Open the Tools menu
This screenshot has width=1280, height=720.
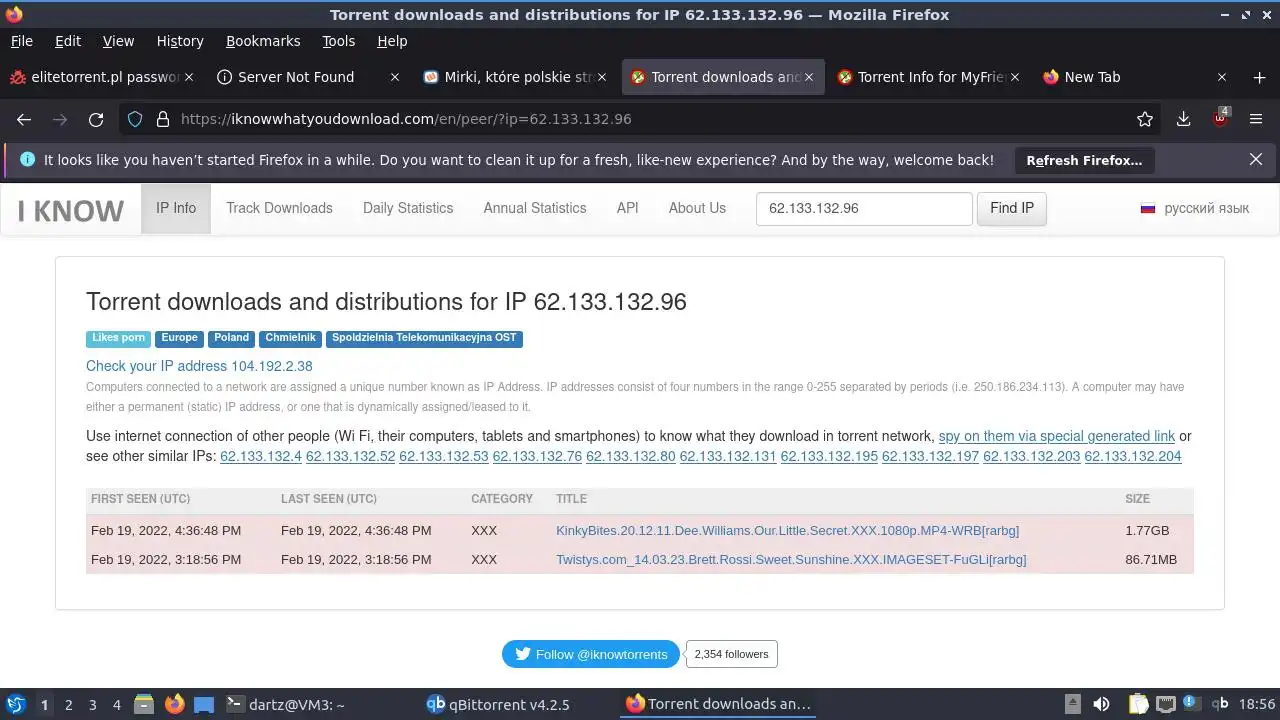pos(338,41)
